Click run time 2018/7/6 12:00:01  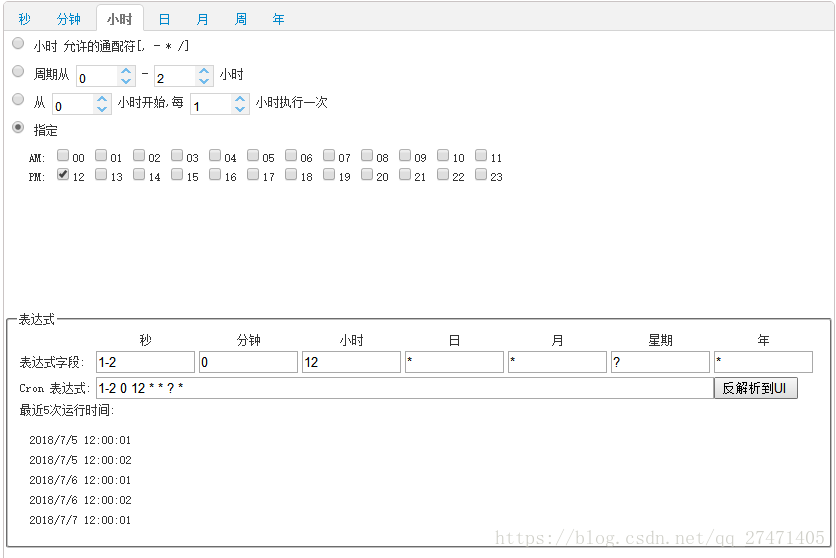point(80,480)
